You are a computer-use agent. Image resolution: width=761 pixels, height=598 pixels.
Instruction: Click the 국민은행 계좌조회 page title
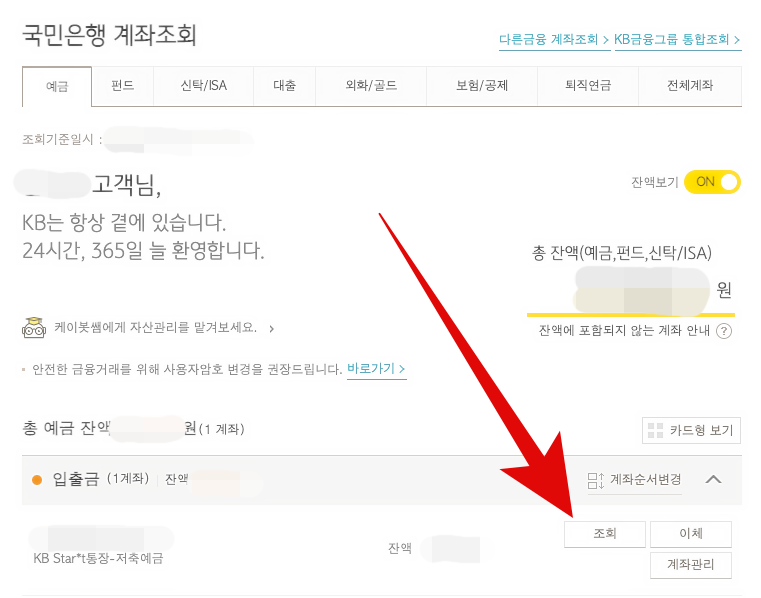(x=109, y=35)
